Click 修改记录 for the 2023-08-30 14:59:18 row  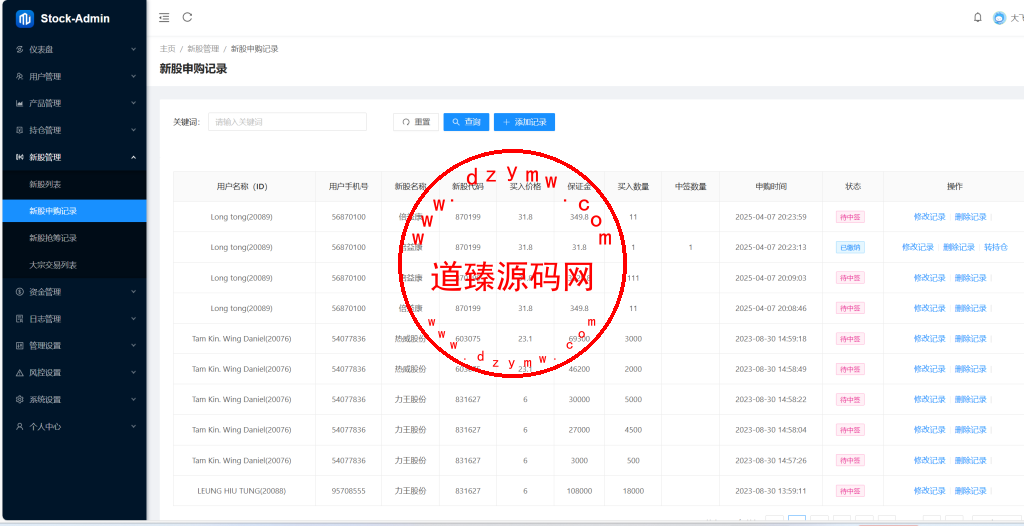tap(930, 338)
